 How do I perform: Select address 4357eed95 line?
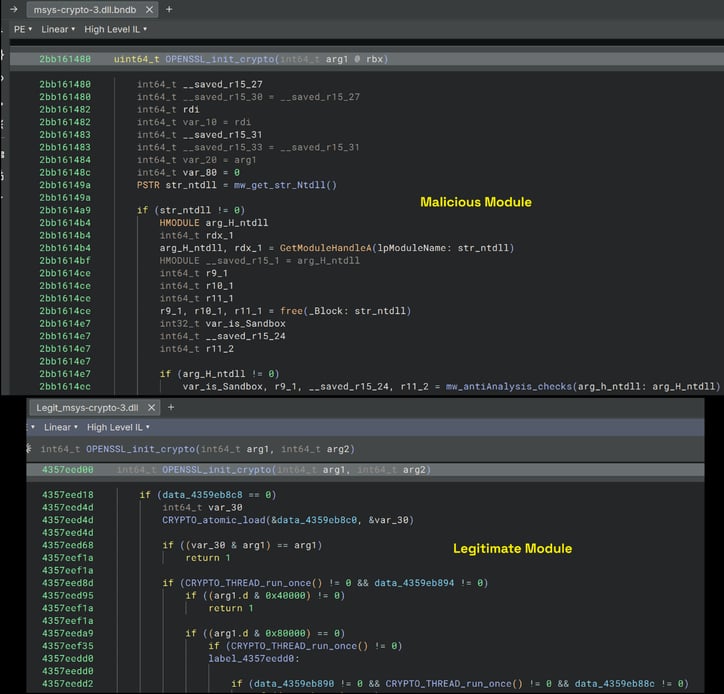pos(67,596)
